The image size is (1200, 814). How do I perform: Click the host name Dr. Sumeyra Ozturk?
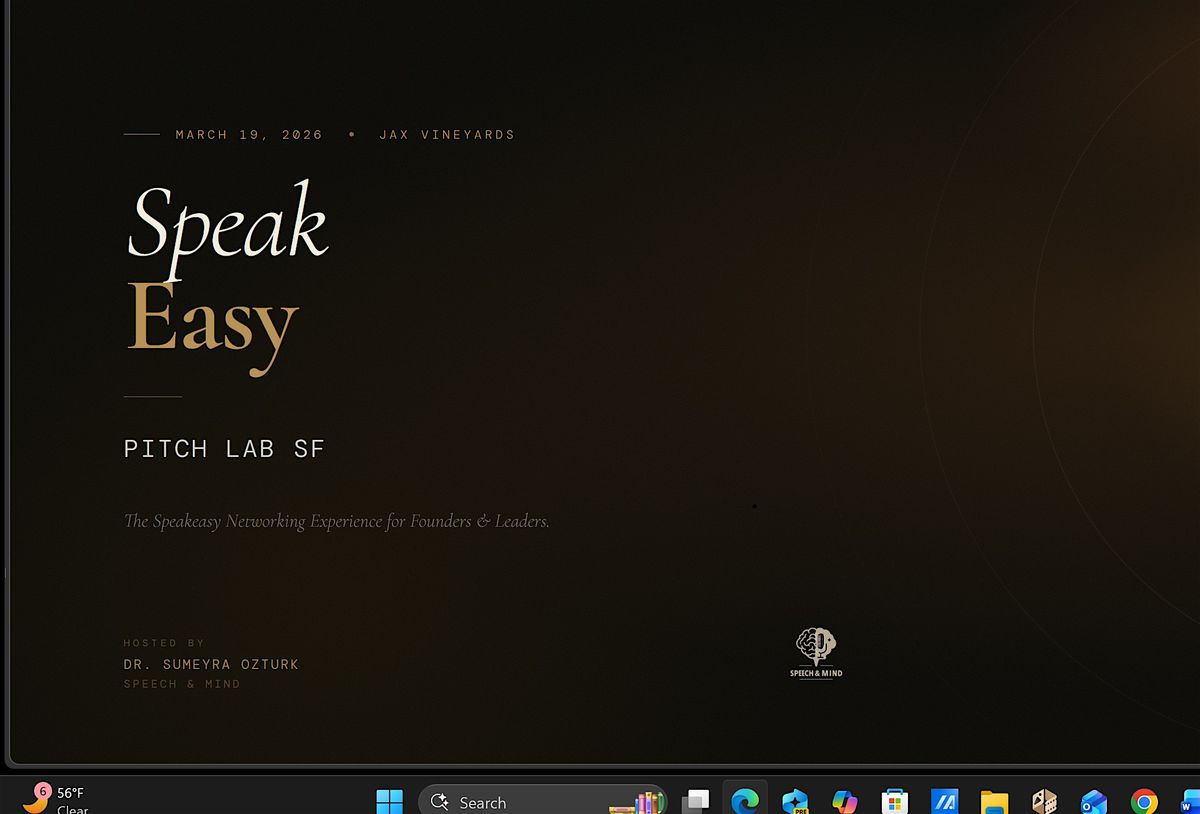coord(211,664)
